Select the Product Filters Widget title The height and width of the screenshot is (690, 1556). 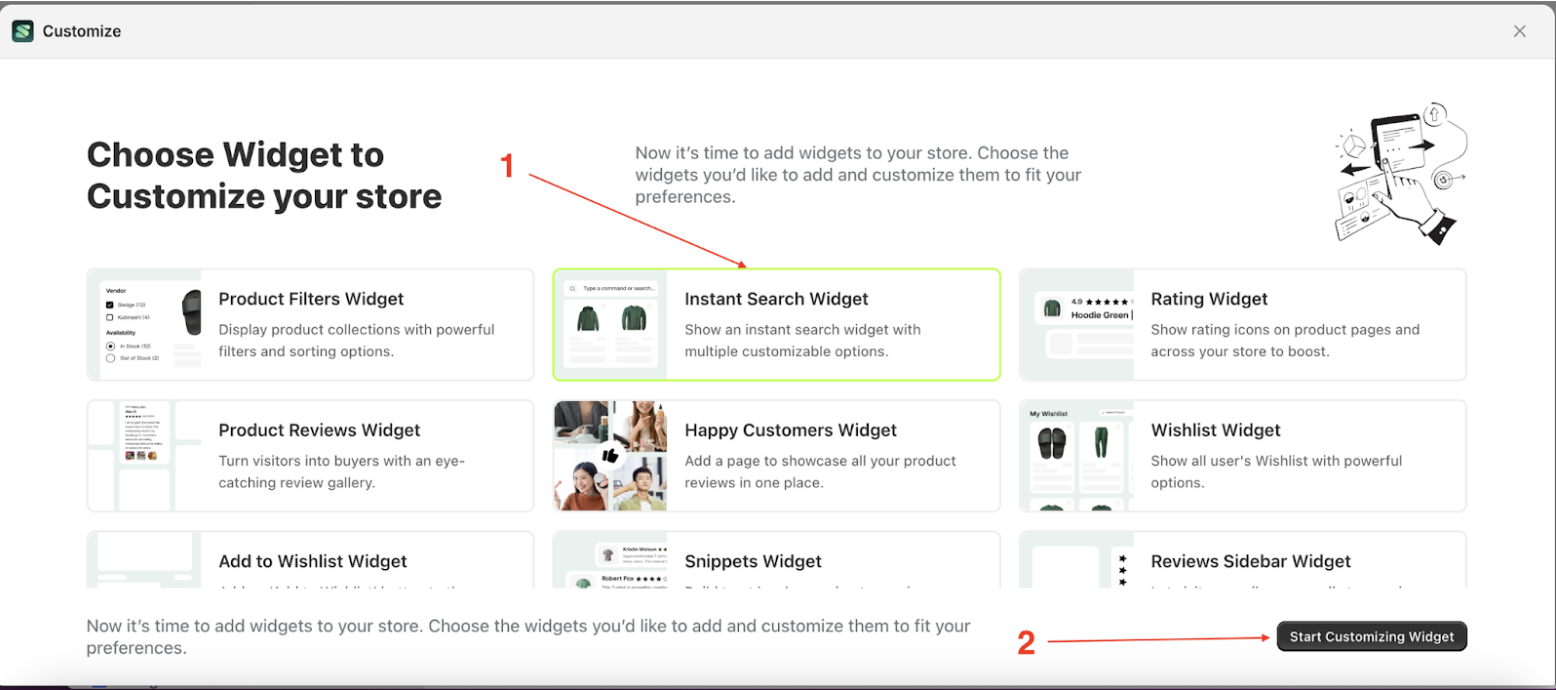311,299
